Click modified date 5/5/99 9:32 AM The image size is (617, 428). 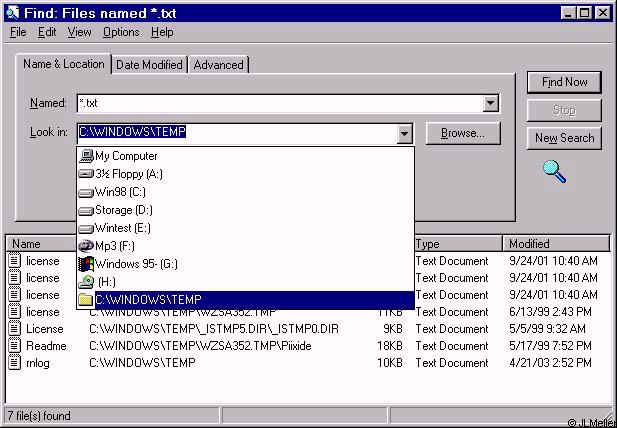(547, 329)
